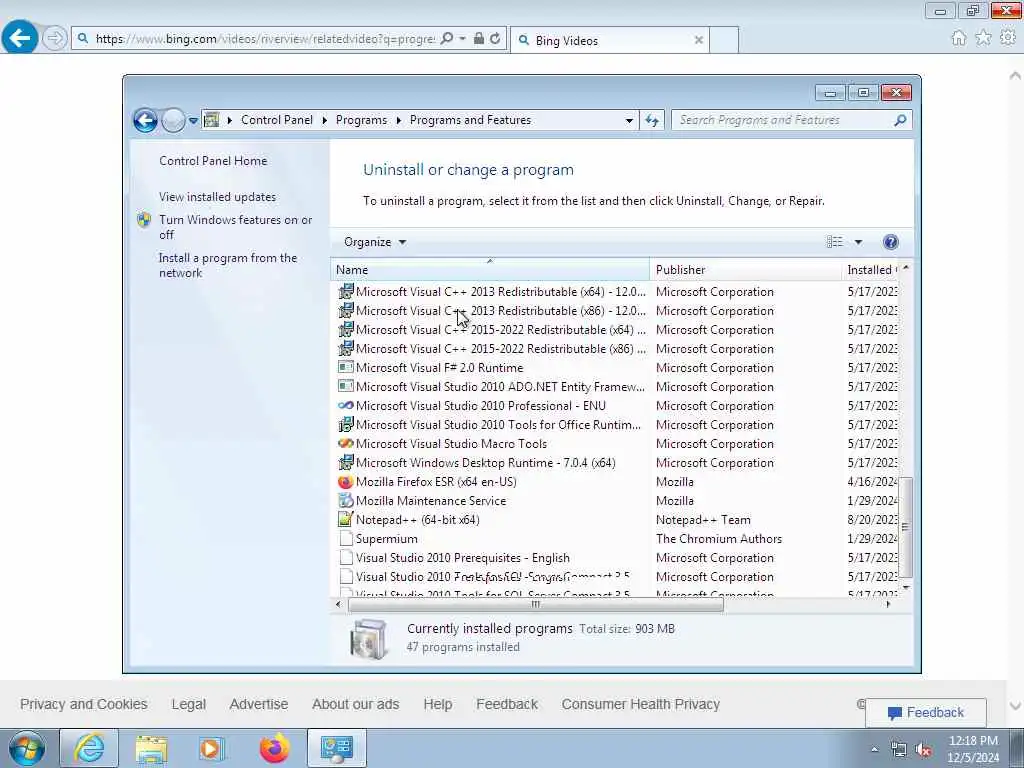Expand the breadcrumb arrow after Programs
This screenshot has width=1024, height=768.
(x=398, y=120)
